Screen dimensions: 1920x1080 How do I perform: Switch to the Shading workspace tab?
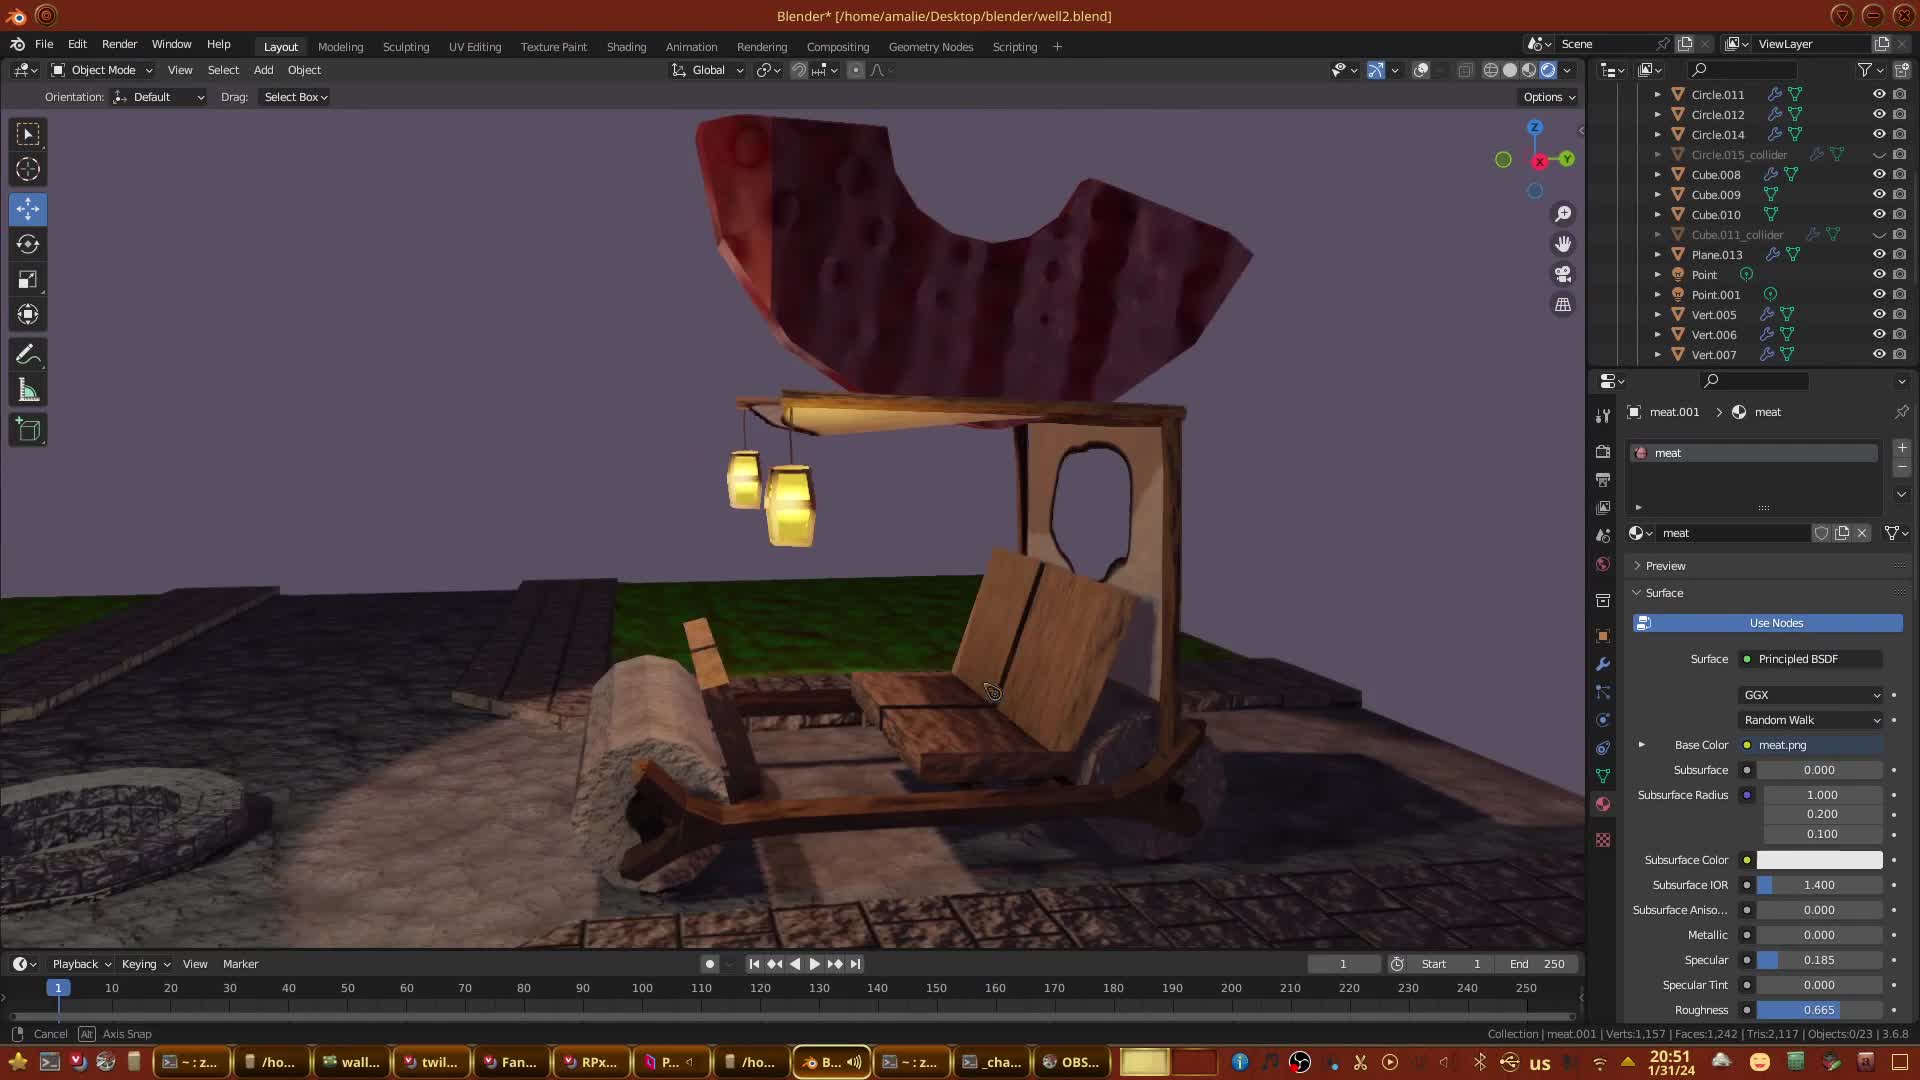pyautogui.click(x=626, y=47)
